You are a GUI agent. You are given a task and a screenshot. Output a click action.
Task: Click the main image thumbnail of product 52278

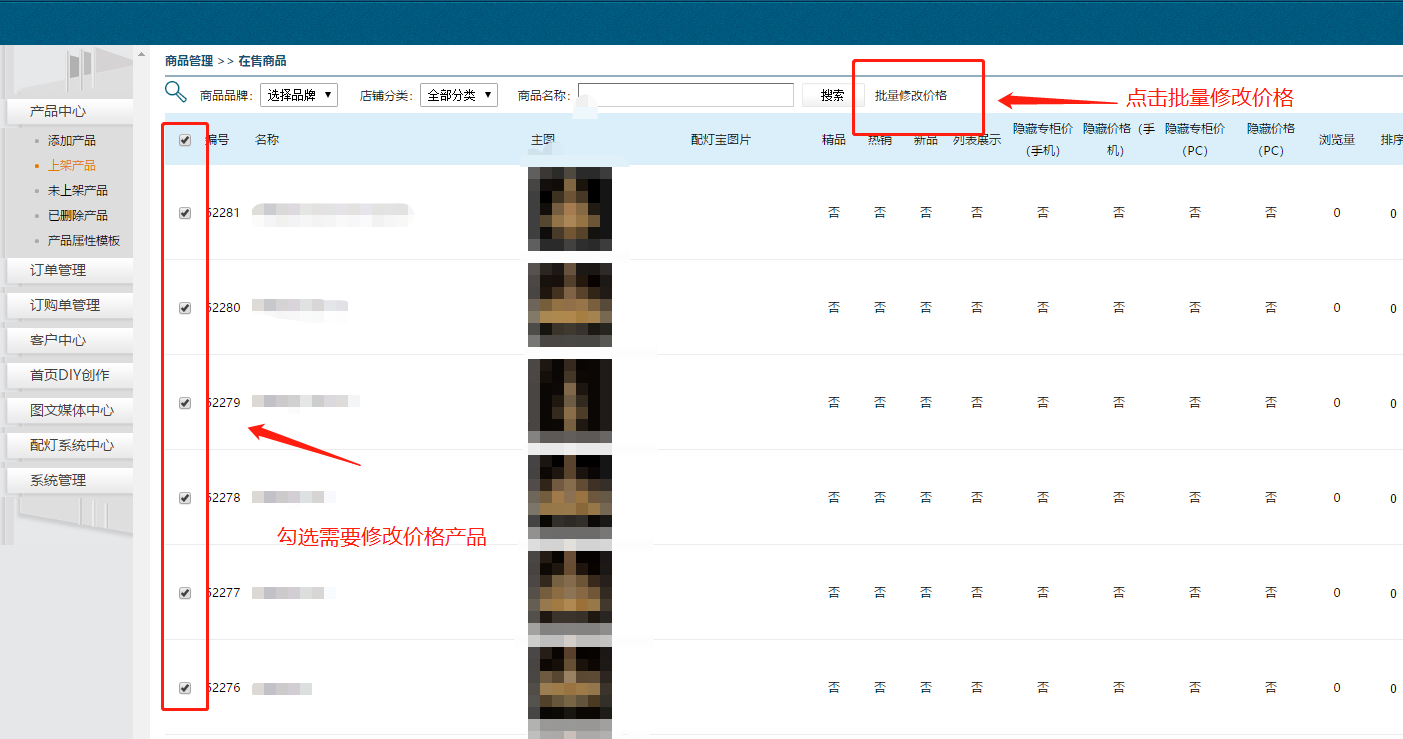(570, 497)
